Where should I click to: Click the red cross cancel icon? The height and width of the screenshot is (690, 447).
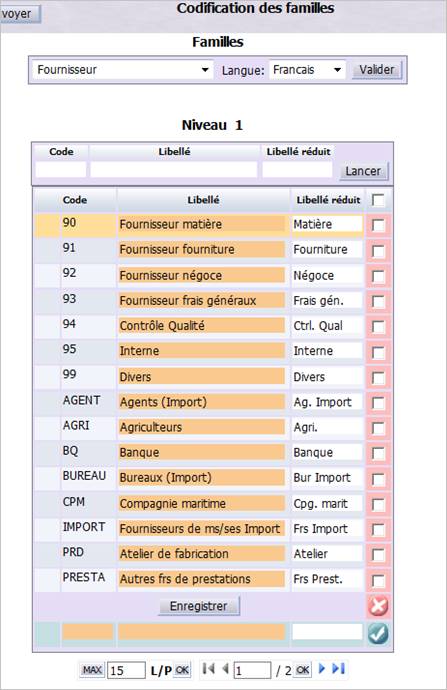378,606
